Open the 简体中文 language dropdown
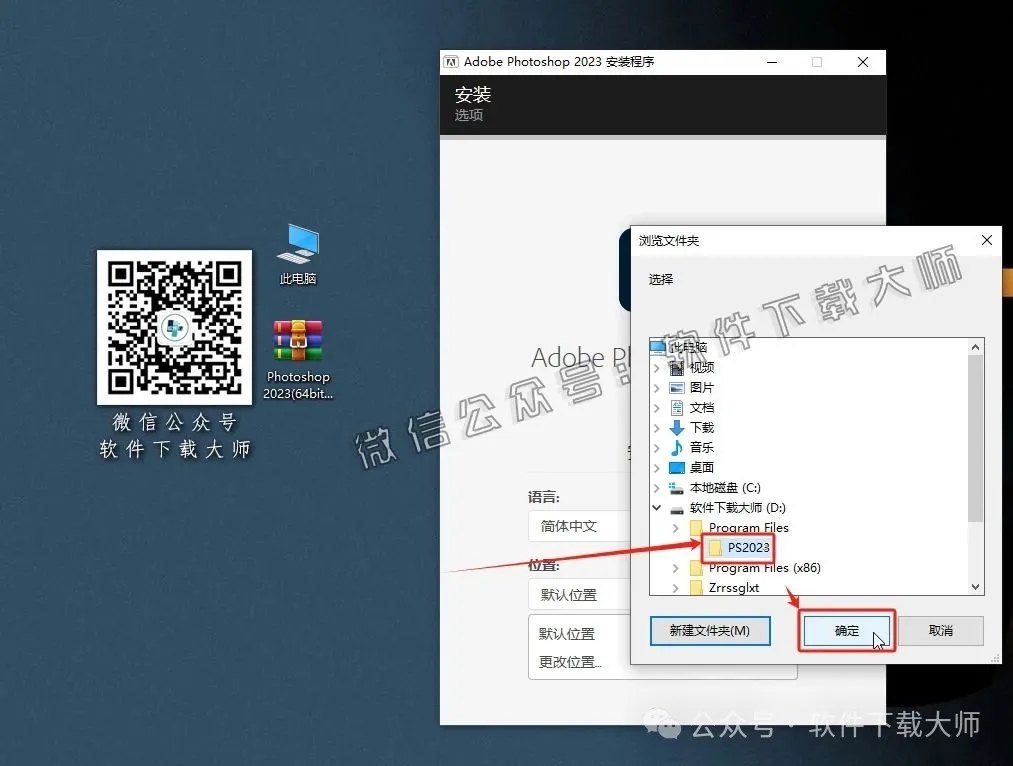 tap(570, 525)
